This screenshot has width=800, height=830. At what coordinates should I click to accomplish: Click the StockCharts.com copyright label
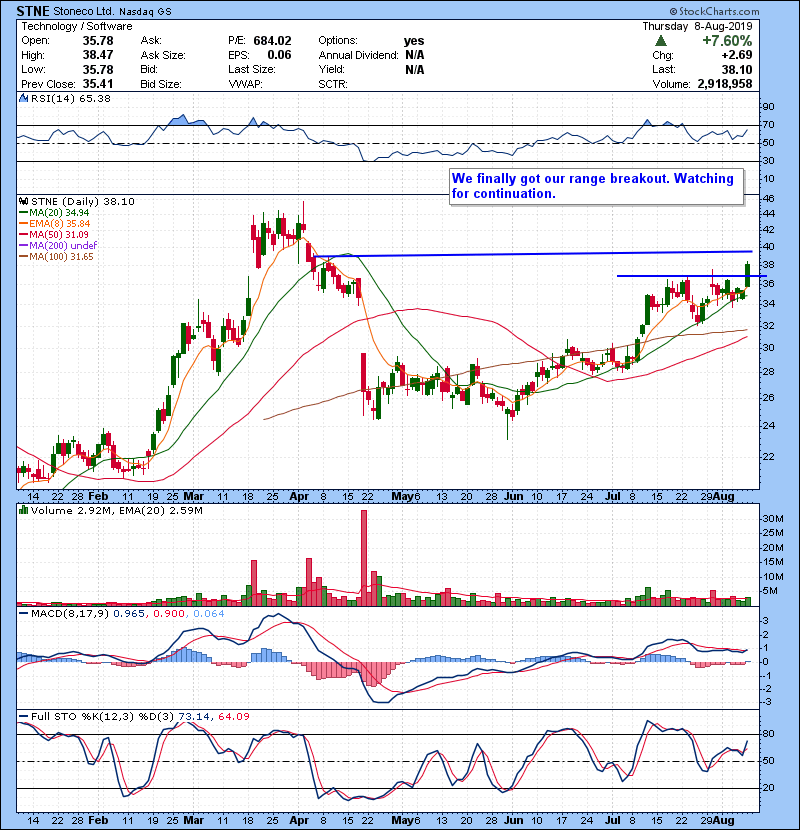714,11
